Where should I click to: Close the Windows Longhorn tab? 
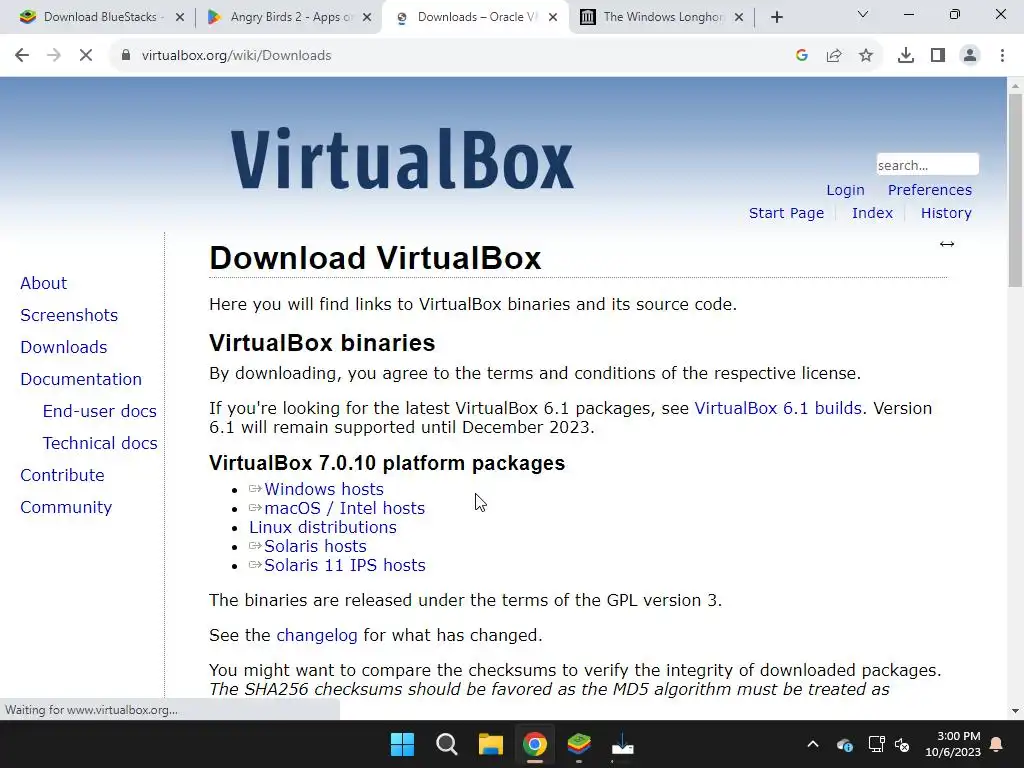point(739,17)
